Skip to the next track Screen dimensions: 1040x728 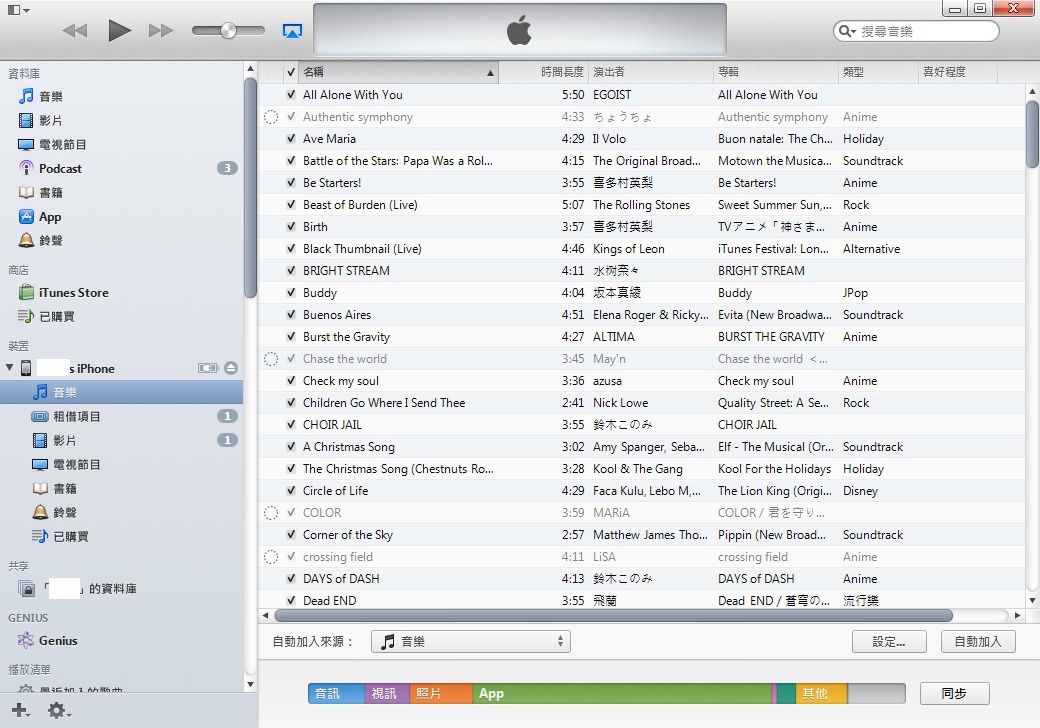[161, 30]
